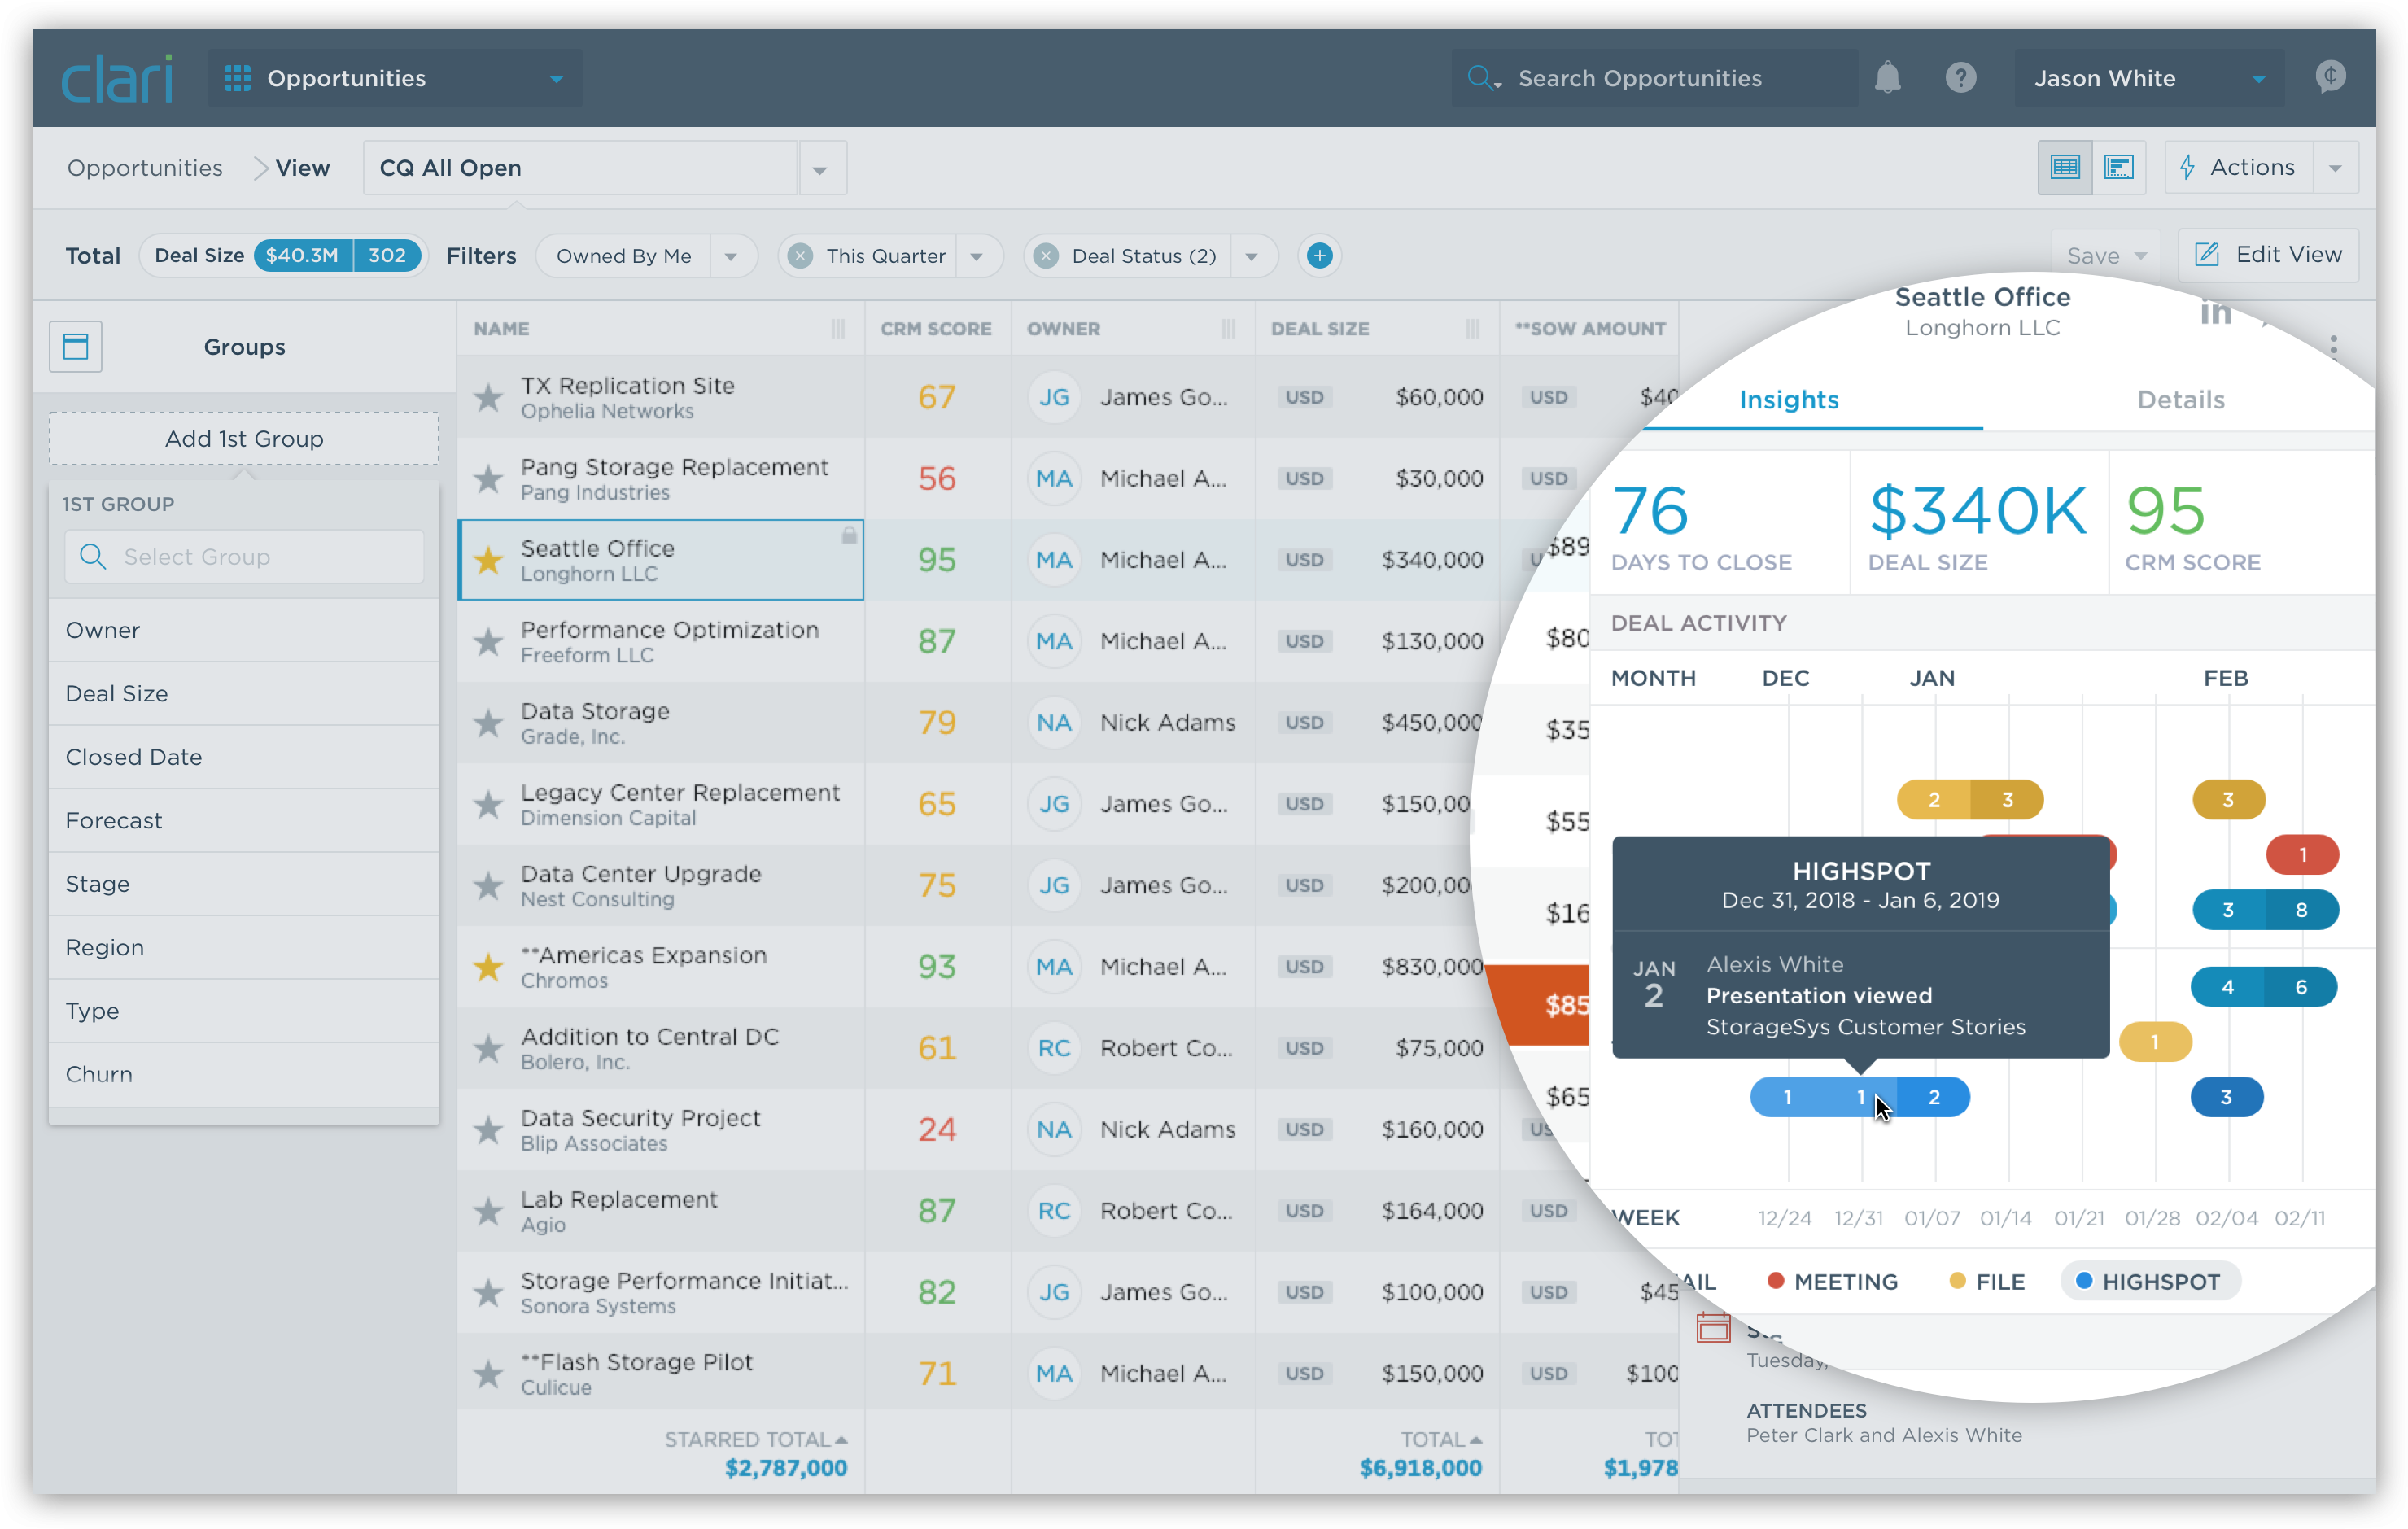Collapse the Groups panel icon

[76, 347]
